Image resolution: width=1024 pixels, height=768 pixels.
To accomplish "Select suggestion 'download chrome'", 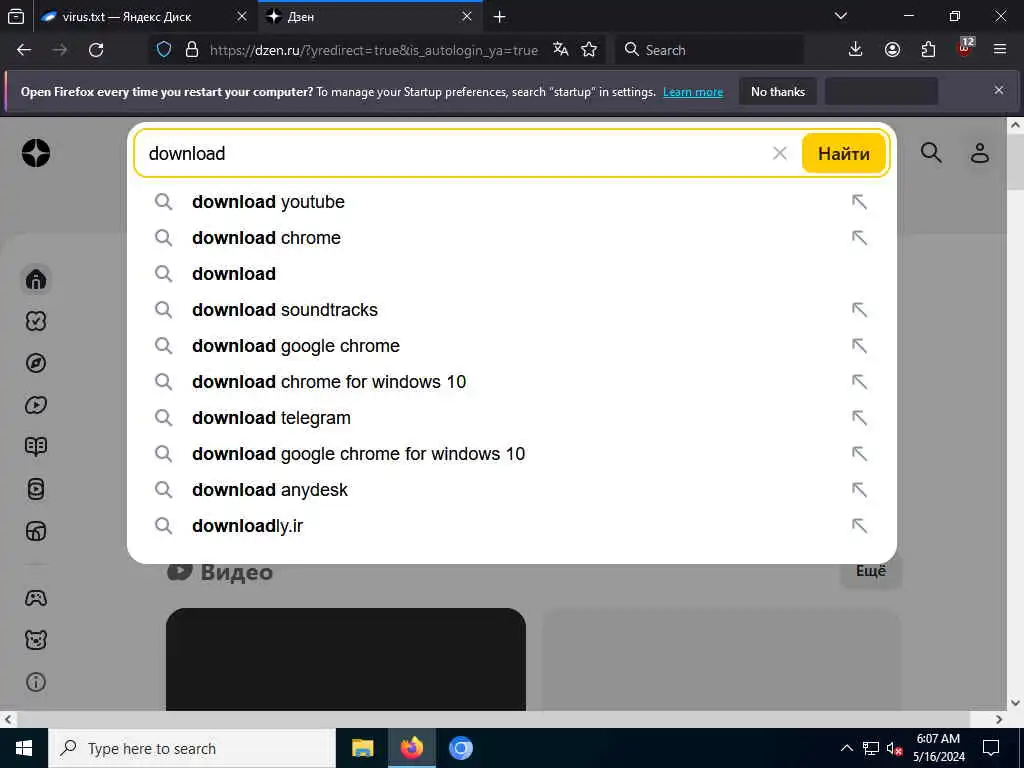I will 511,238.
